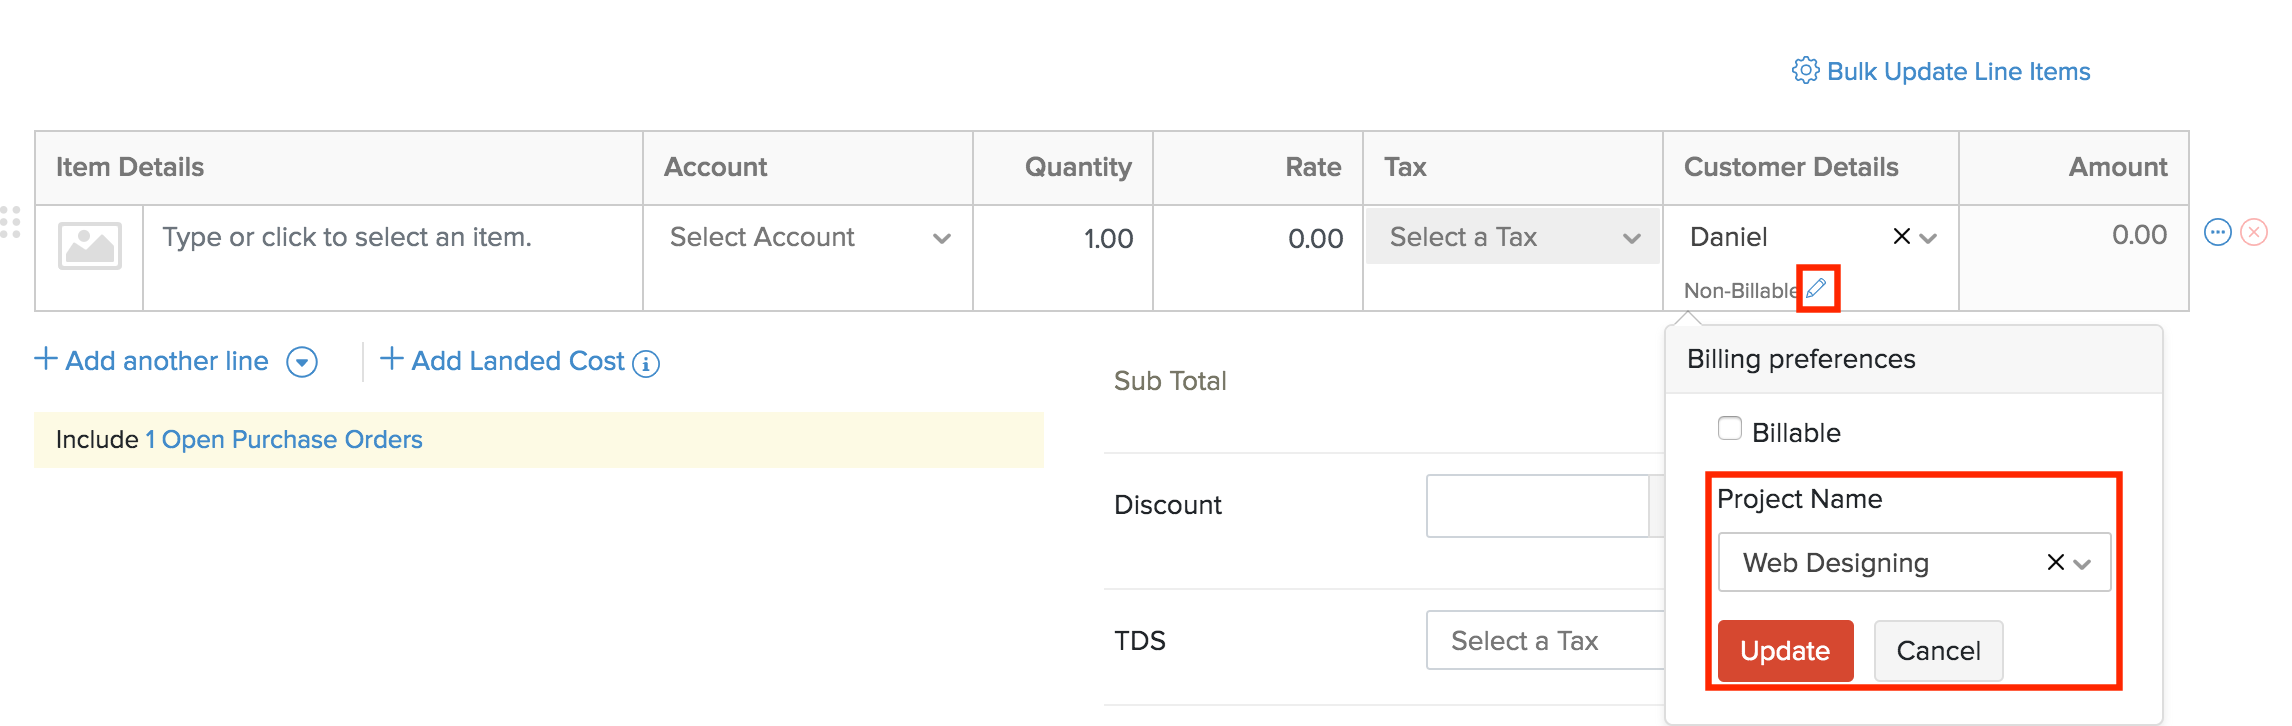This screenshot has height=726, width=2292.
Task: Click the item image placeholder thumbnail
Action: (90, 246)
